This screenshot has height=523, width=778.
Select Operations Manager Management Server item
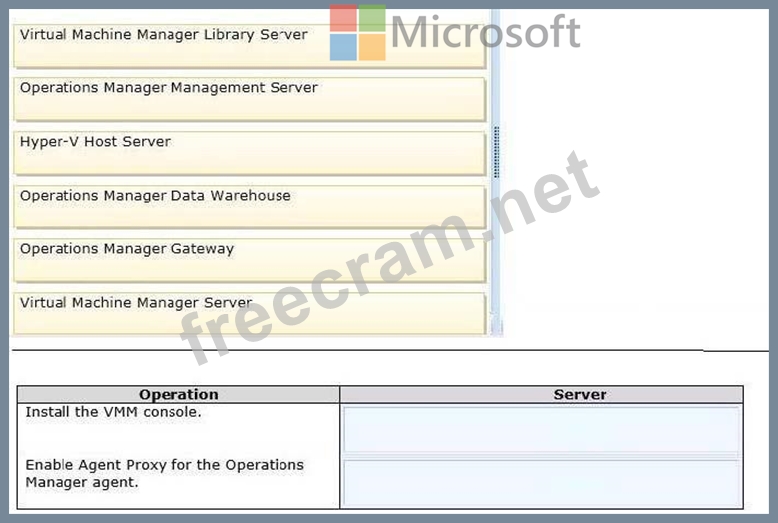pos(250,99)
